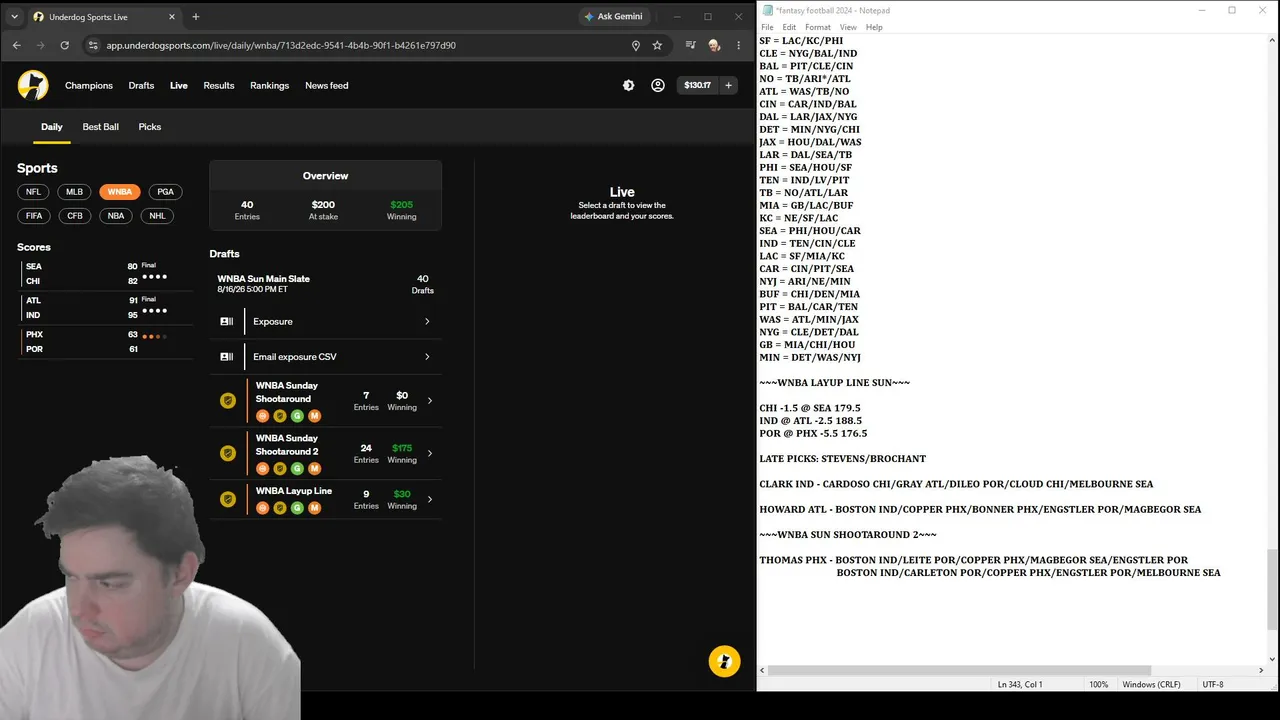
Task: Select the NBA sport filter
Action: (x=116, y=216)
